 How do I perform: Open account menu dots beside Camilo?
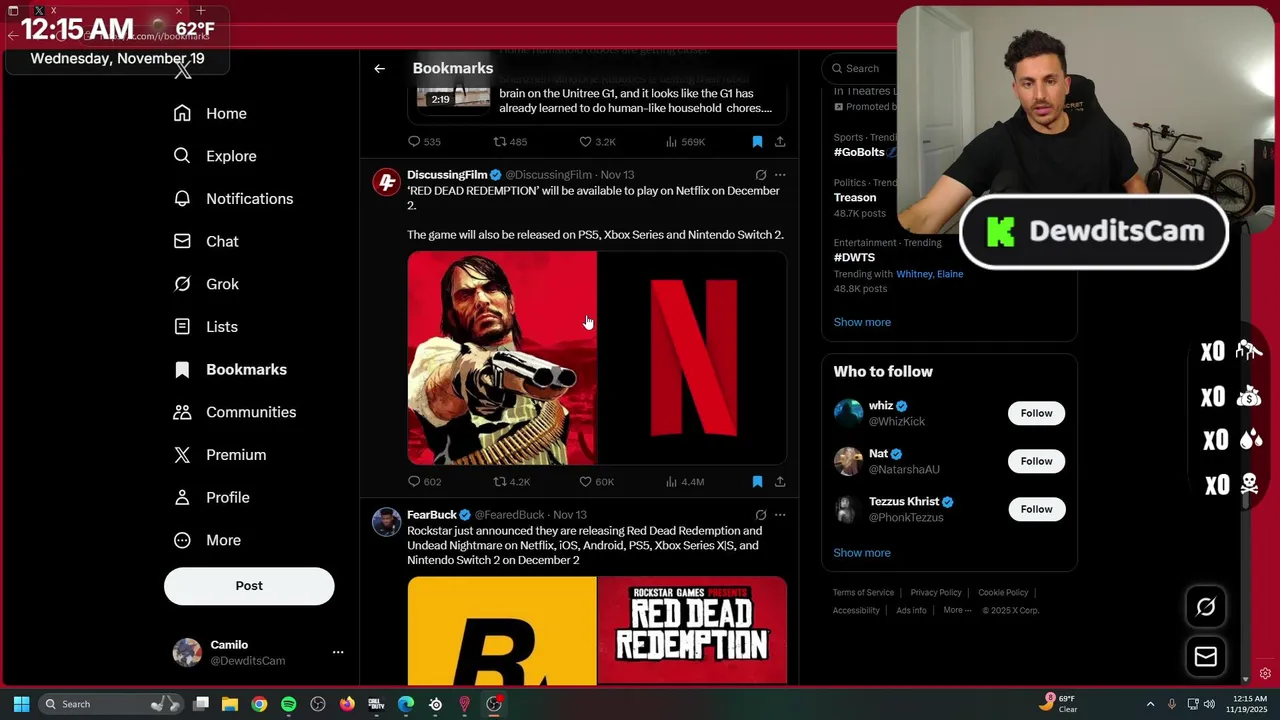(x=338, y=652)
